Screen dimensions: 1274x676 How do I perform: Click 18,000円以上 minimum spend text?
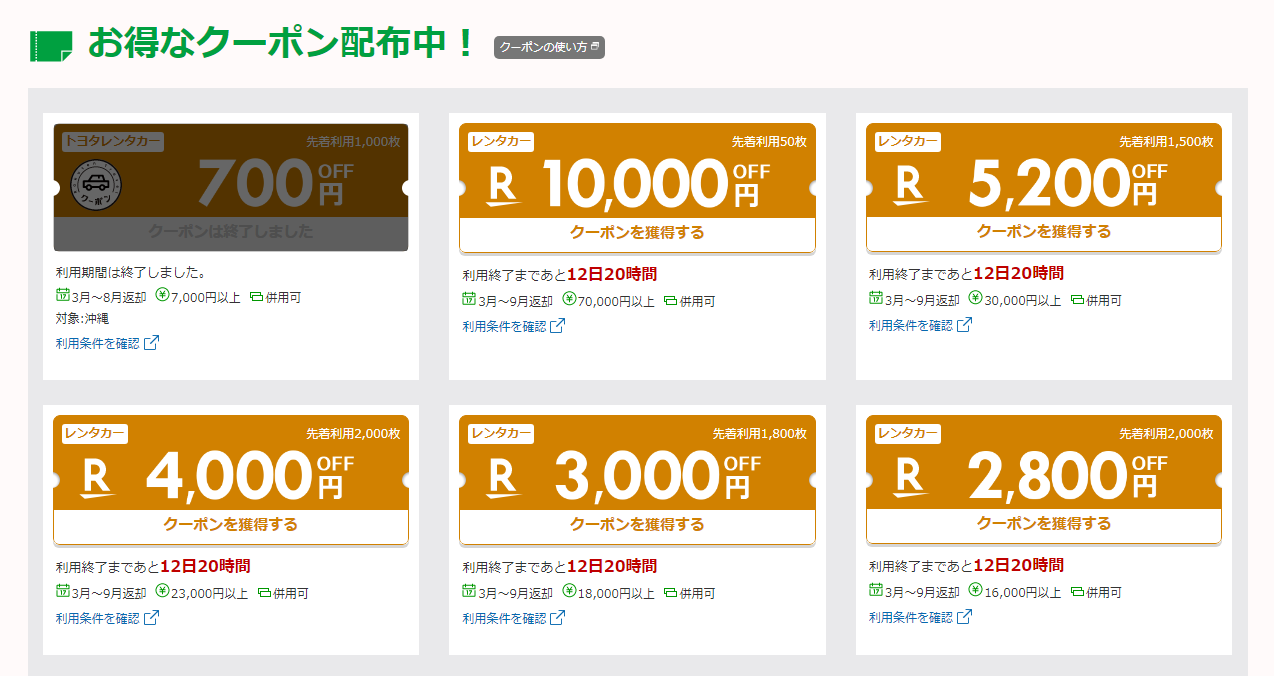(616, 593)
